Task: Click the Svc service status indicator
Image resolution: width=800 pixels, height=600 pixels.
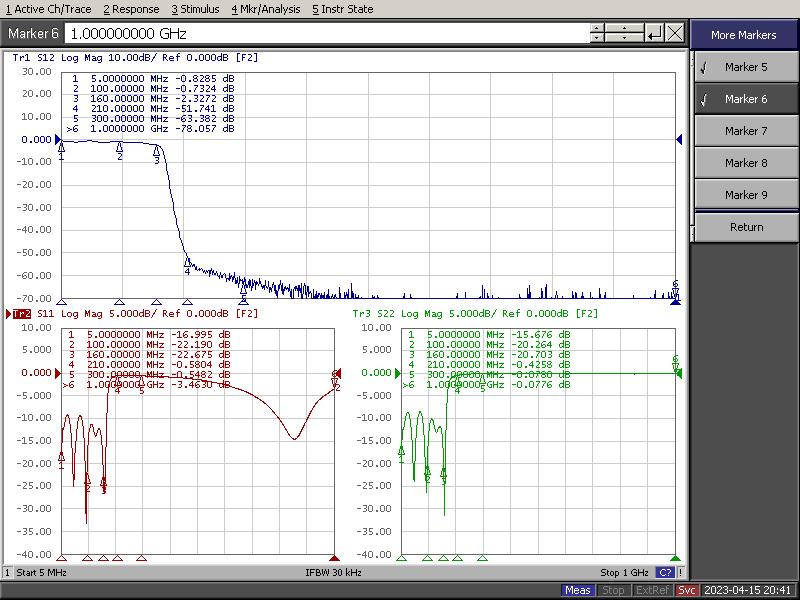Action: [x=687, y=590]
